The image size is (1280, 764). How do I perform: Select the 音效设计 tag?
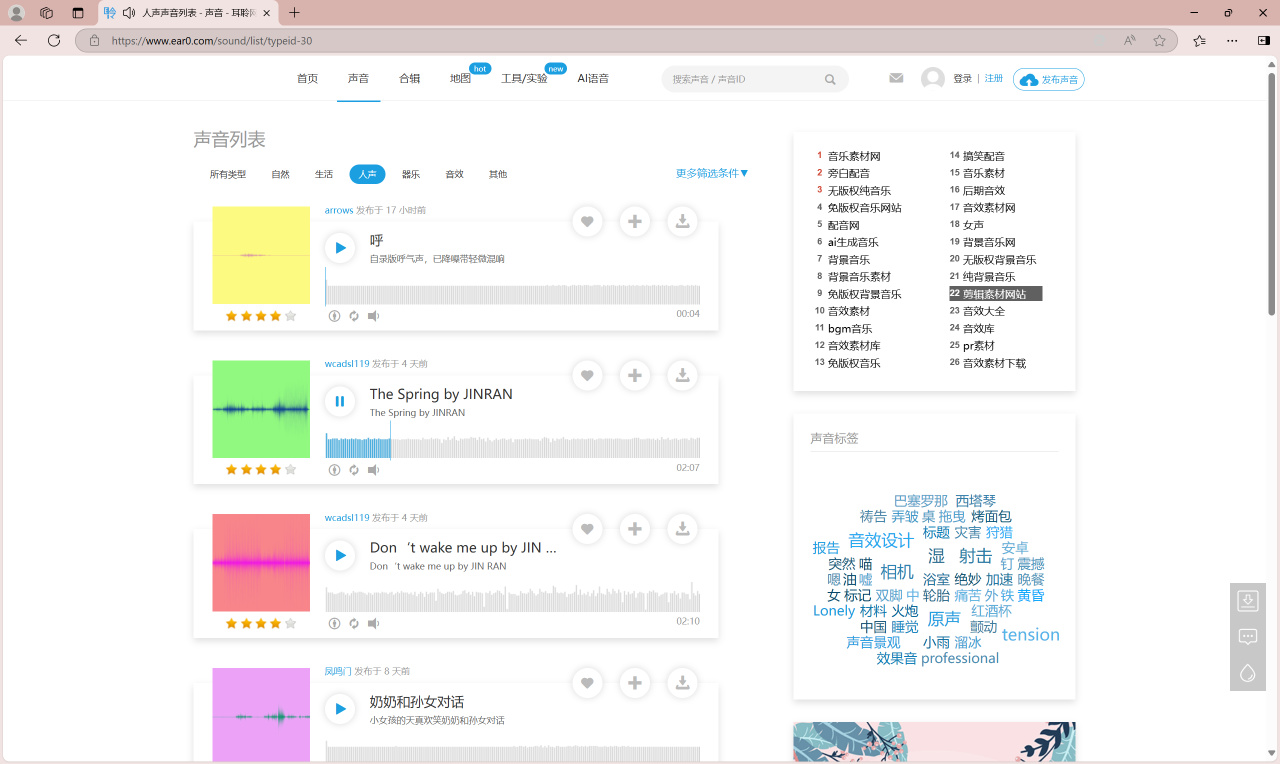(881, 541)
